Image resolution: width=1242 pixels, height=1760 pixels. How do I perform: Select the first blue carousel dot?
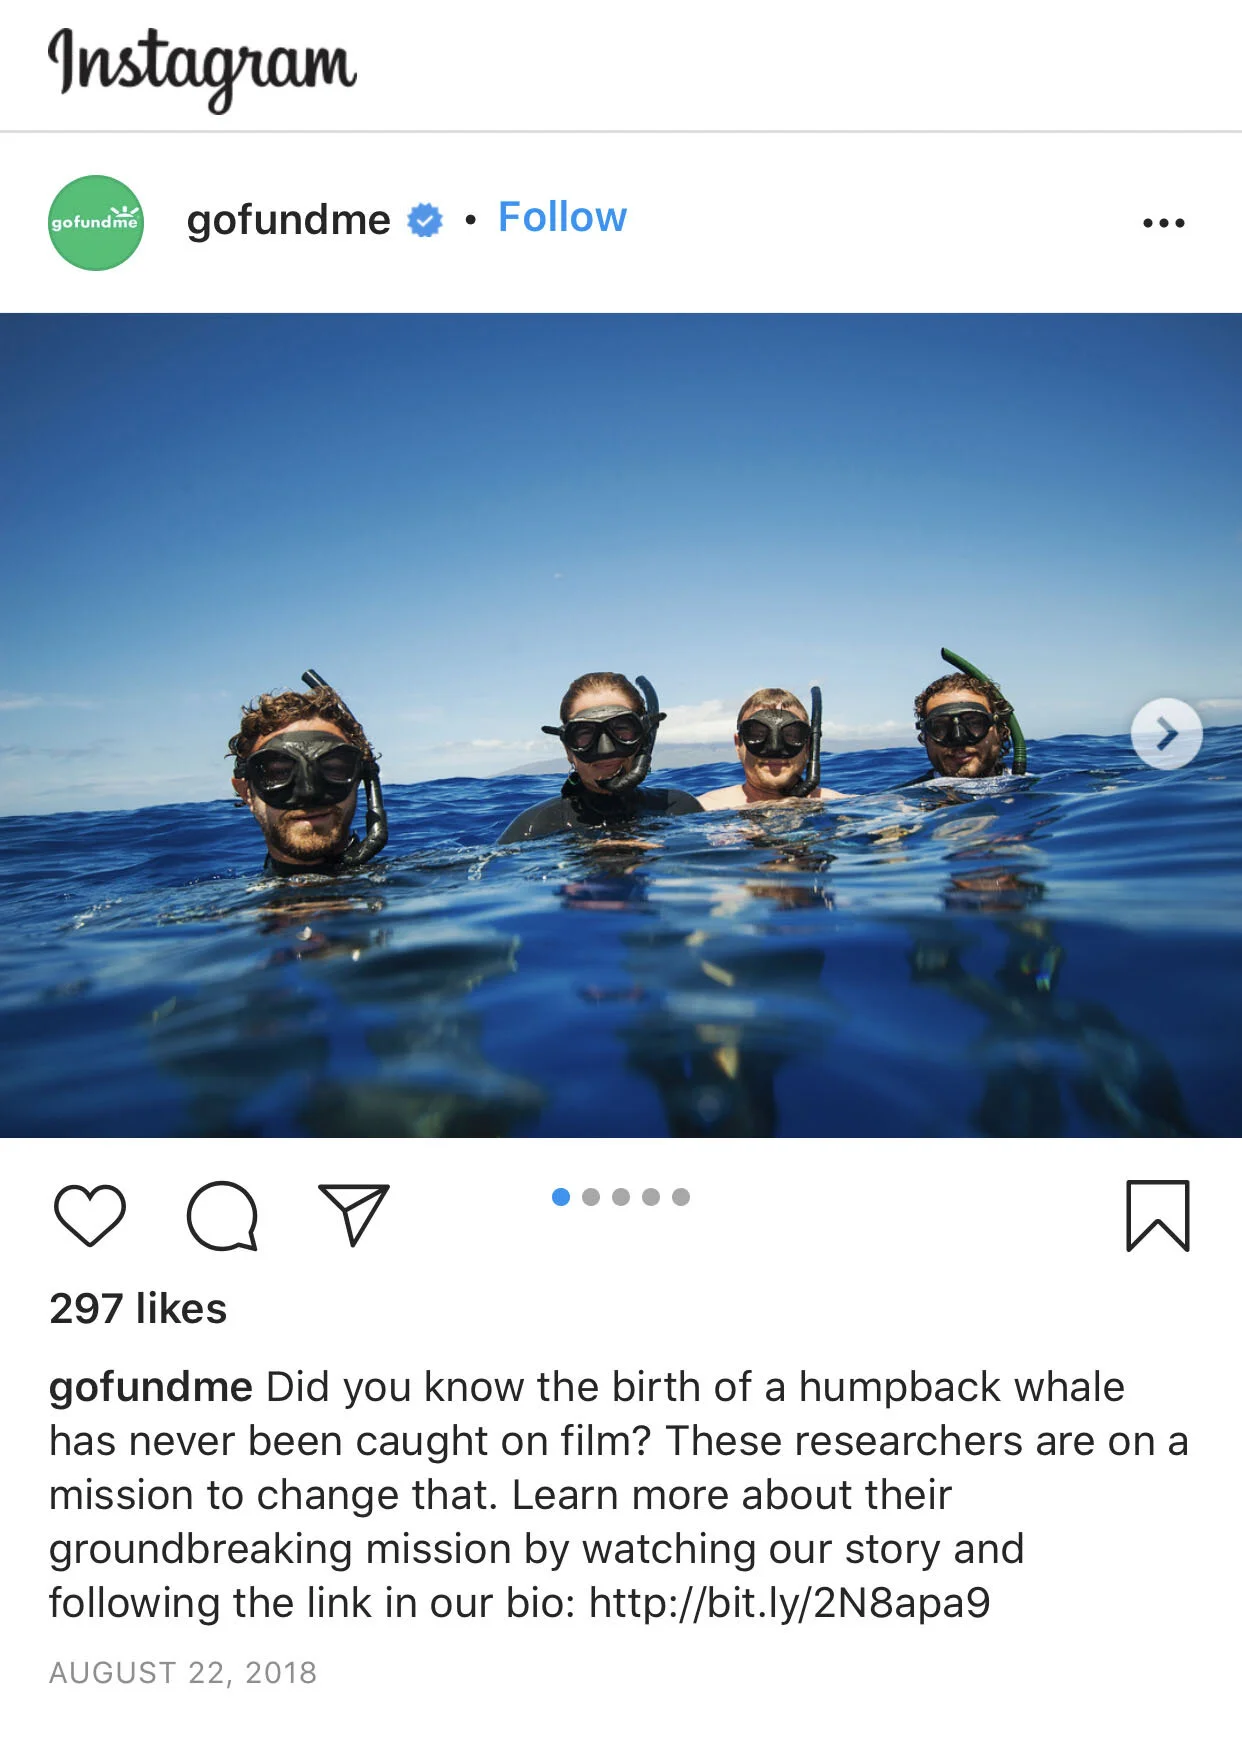point(561,1197)
